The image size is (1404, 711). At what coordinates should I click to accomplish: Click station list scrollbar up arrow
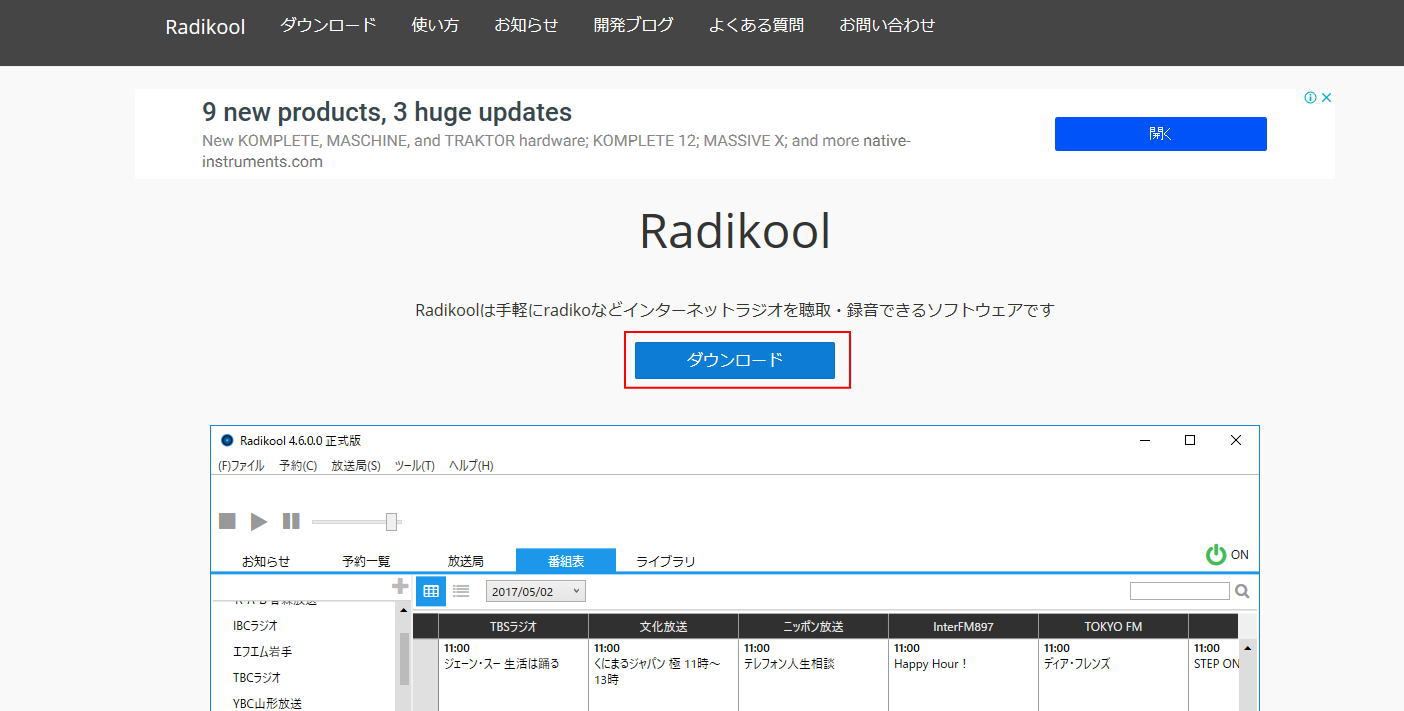tap(404, 610)
